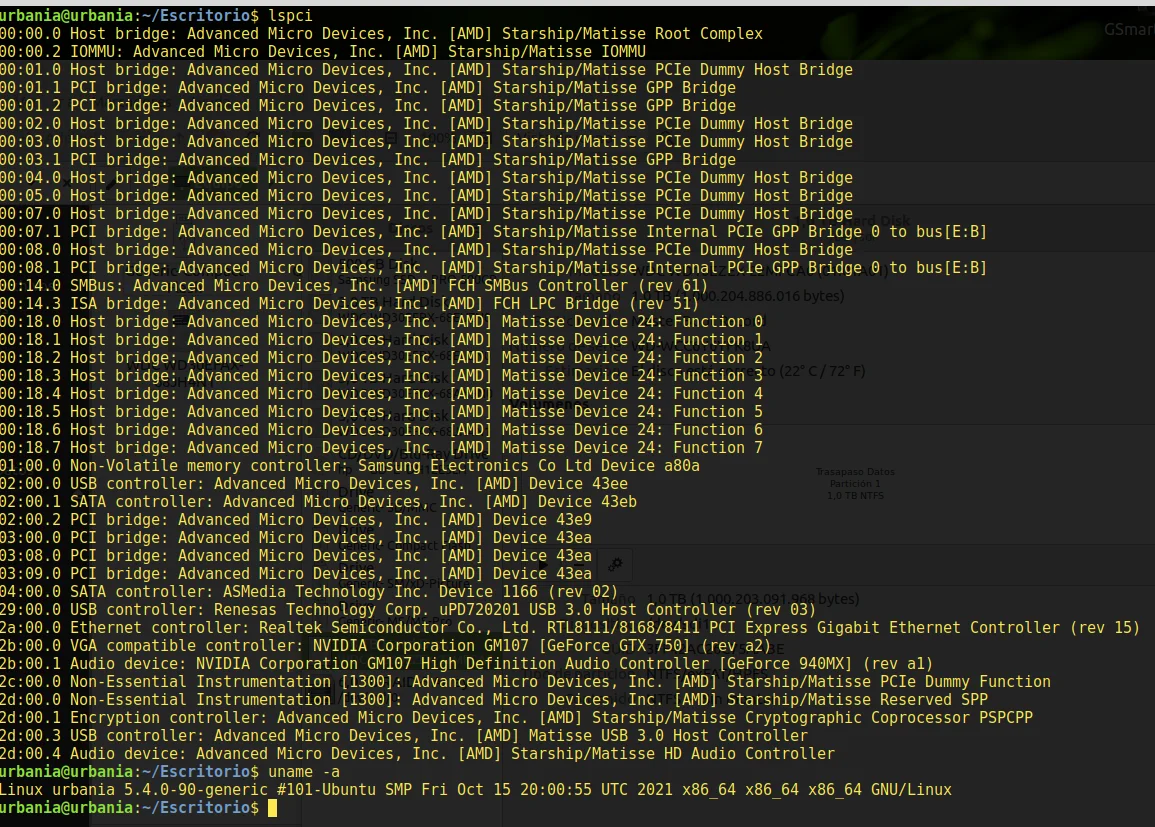Viewport: 1155px width, 827px height.
Task: Click the 00:01.0 PCIe Dummy Host Bridge line
Action: coord(426,70)
